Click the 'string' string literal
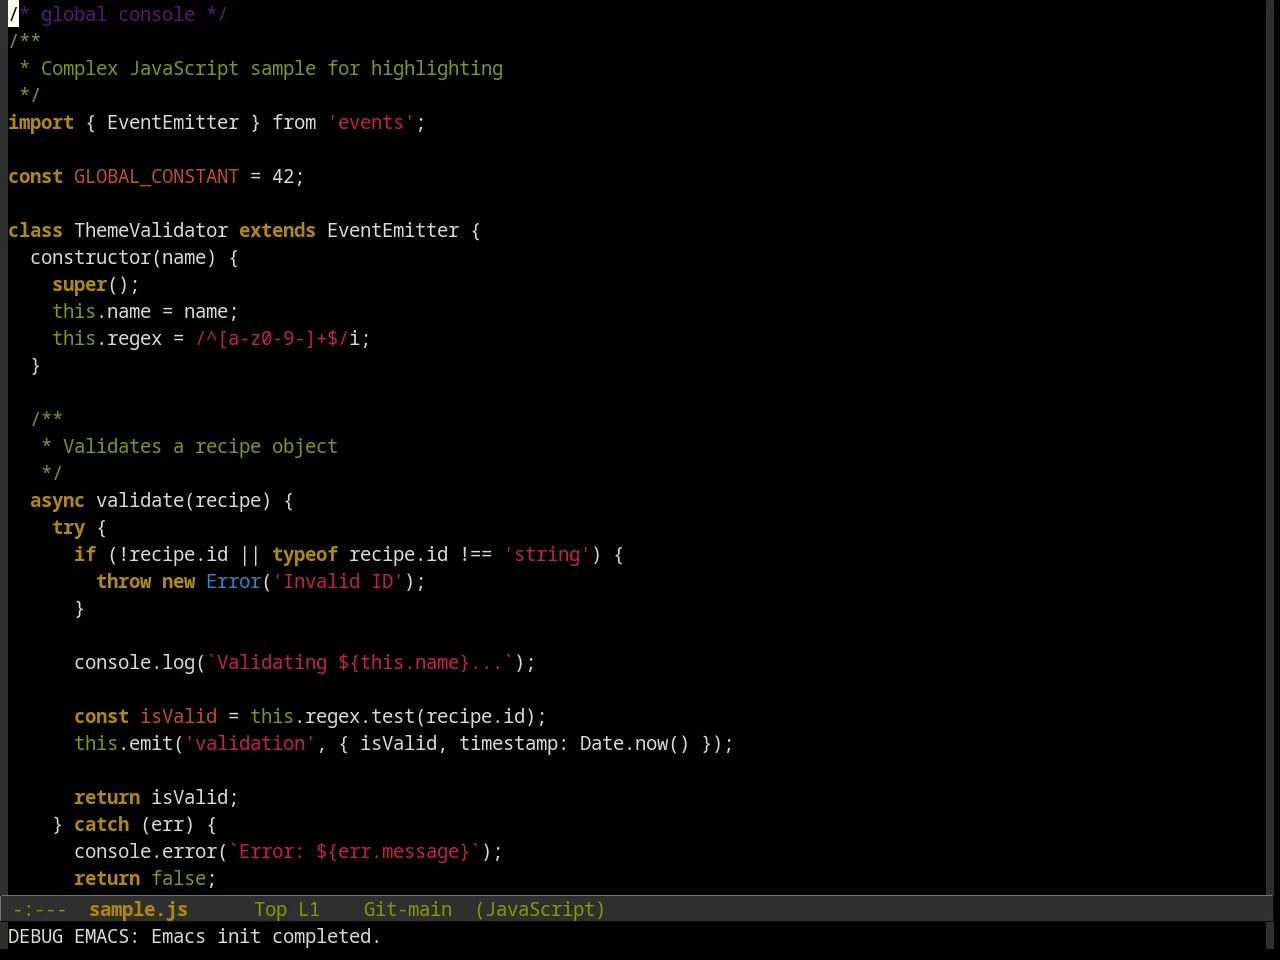 point(547,554)
